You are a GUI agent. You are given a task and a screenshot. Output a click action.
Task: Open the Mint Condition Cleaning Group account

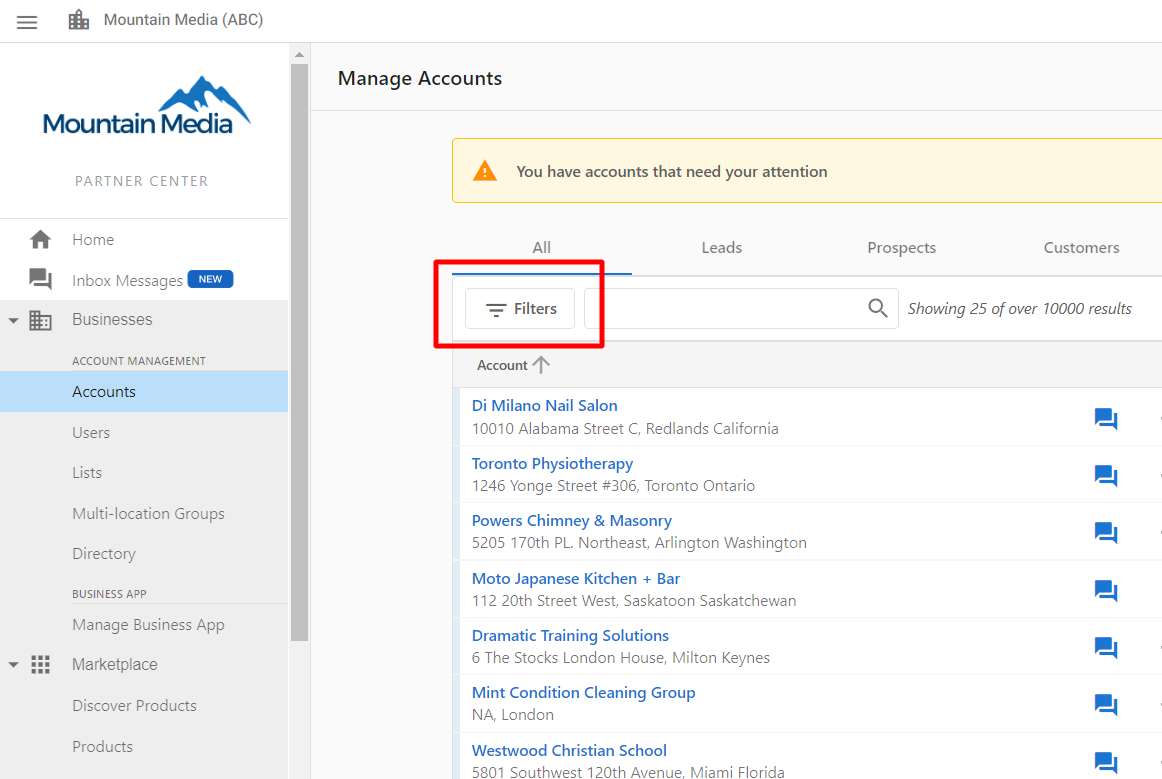[583, 692]
